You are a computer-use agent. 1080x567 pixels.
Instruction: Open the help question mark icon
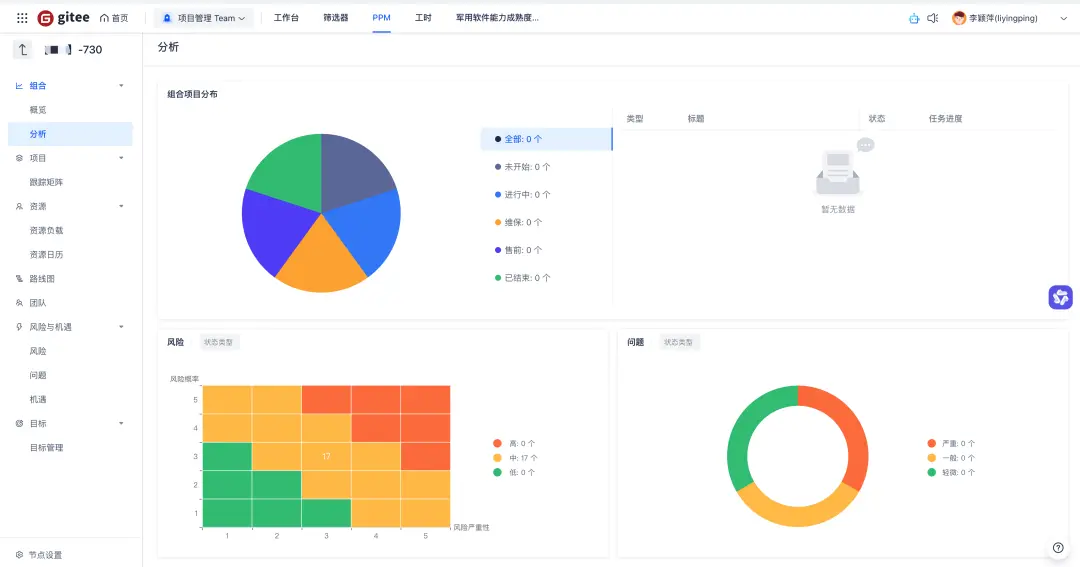(1058, 548)
